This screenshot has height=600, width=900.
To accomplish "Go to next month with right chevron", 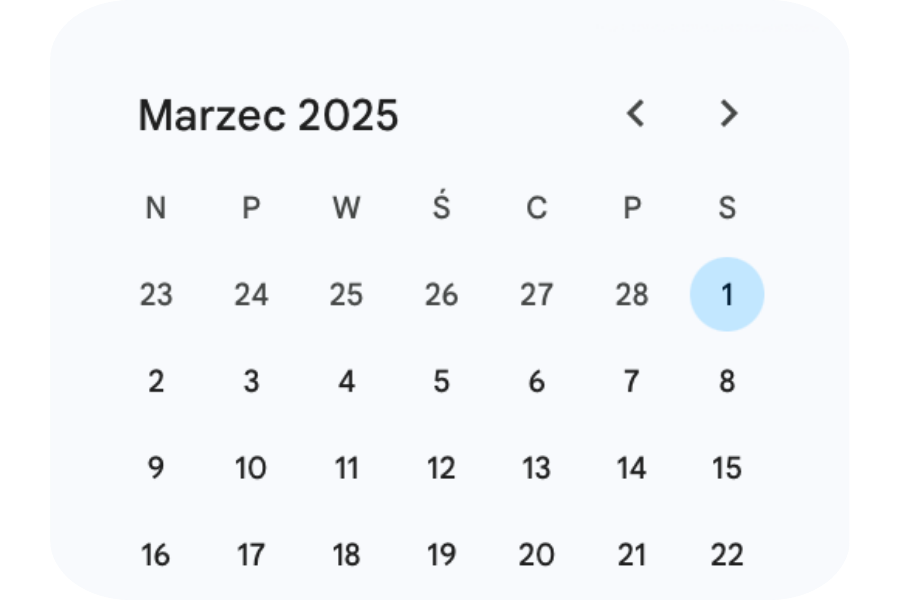I will (x=729, y=114).
